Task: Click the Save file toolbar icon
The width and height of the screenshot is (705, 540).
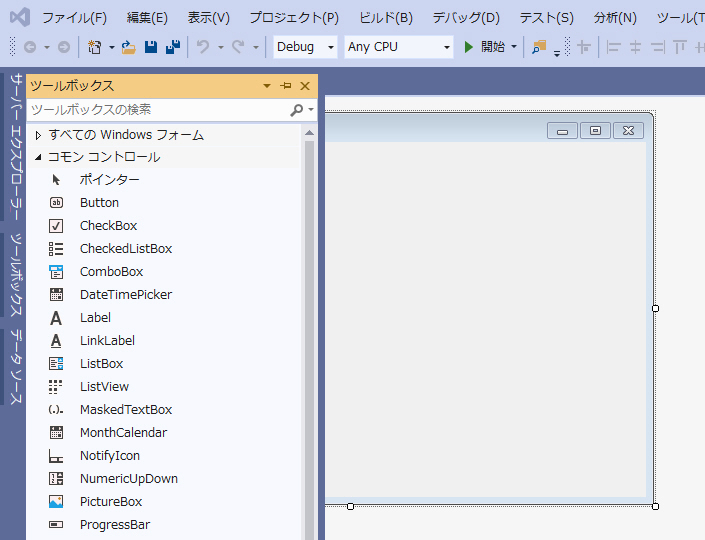Action: pyautogui.click(x=151, y=47)
